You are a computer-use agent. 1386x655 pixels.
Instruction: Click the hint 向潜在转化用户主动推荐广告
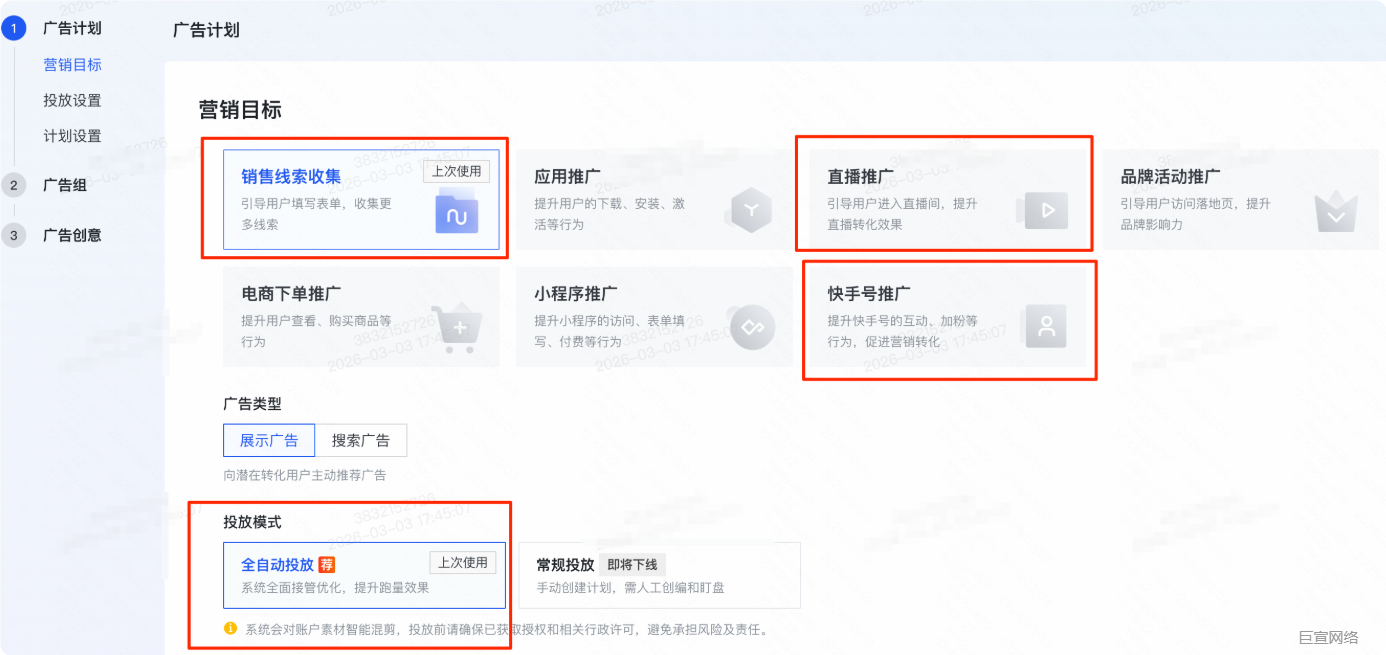(x=304, y=475)
